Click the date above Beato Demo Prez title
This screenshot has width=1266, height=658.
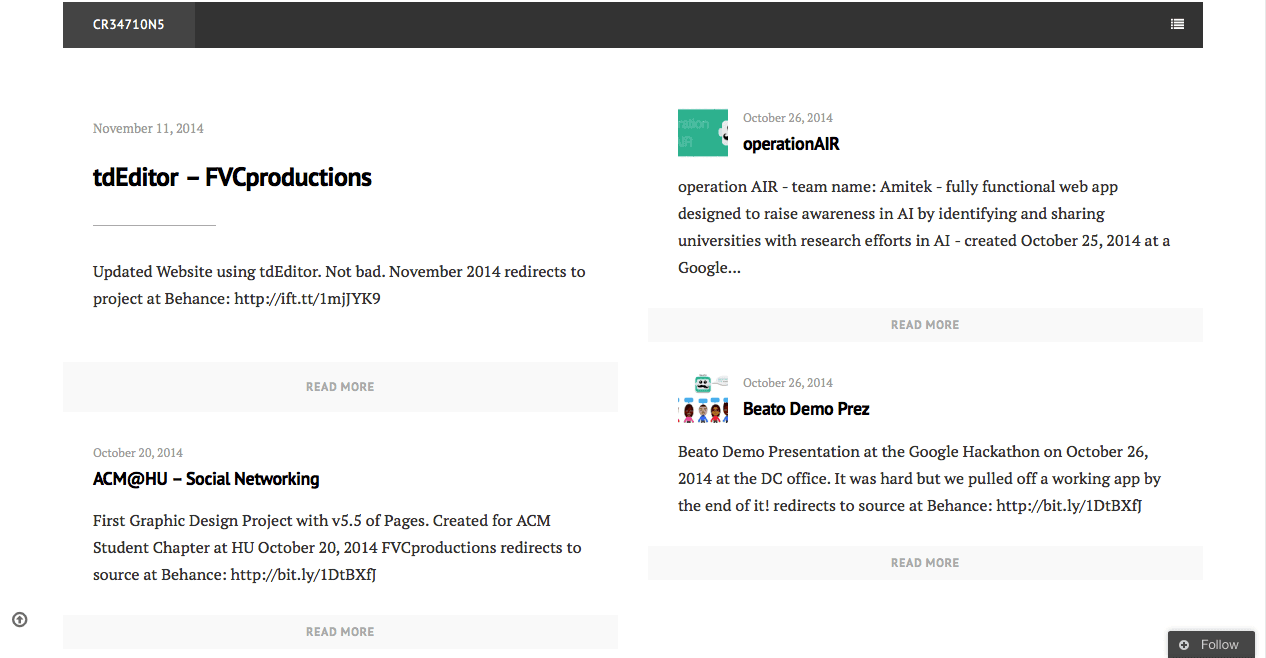(x=788, y=383)
